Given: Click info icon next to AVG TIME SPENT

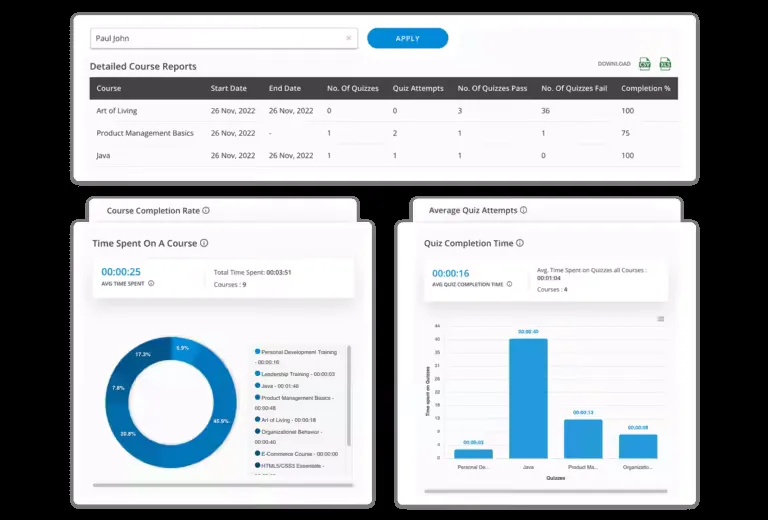Looking at the screenshot, I should tap(151, 284).
